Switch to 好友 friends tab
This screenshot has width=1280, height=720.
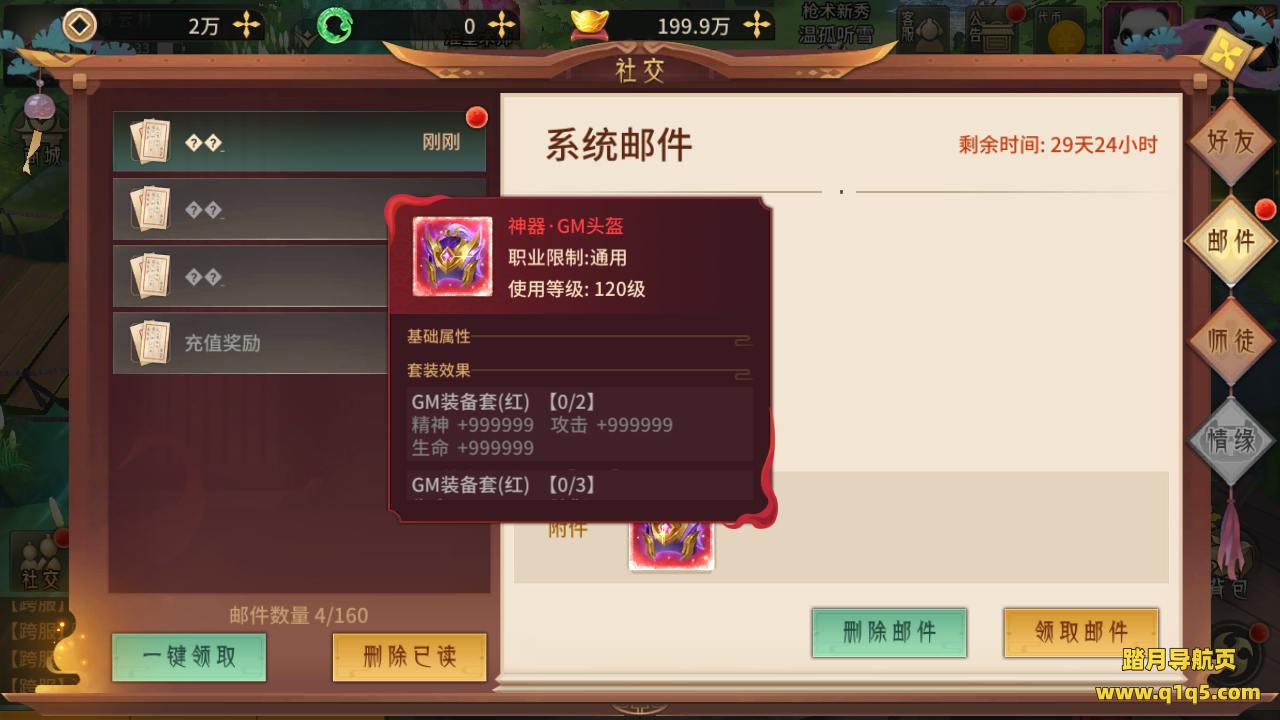(1230, 141)
